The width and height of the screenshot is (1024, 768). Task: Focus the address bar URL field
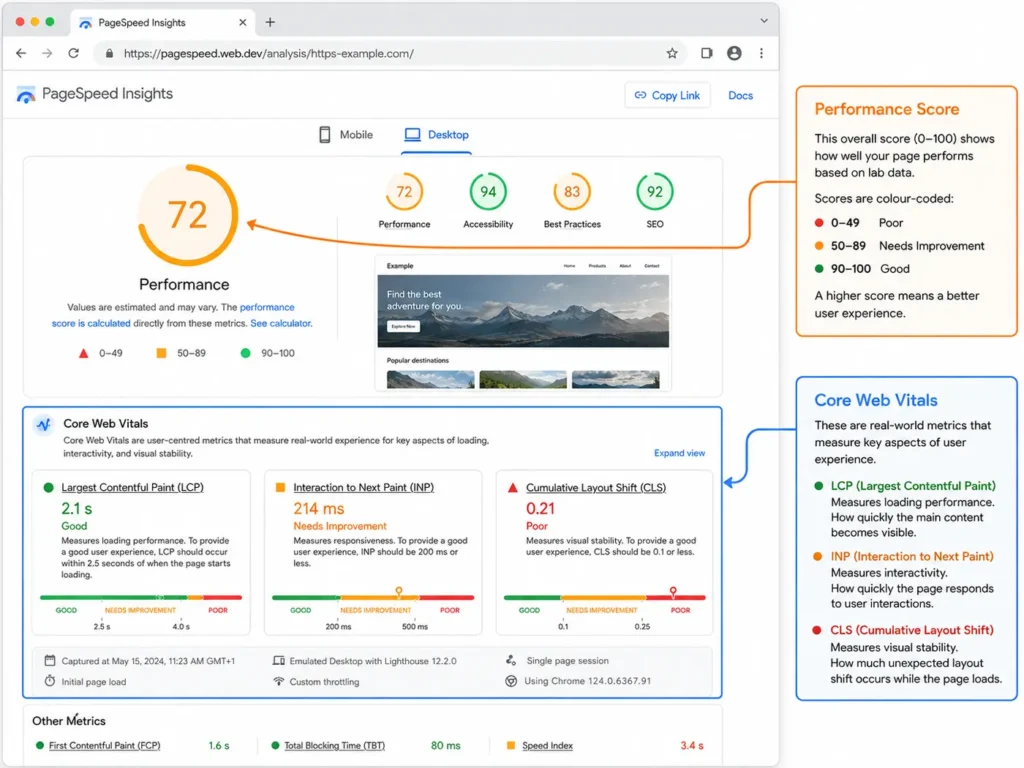pyautogui.click(x=389, y=54)
